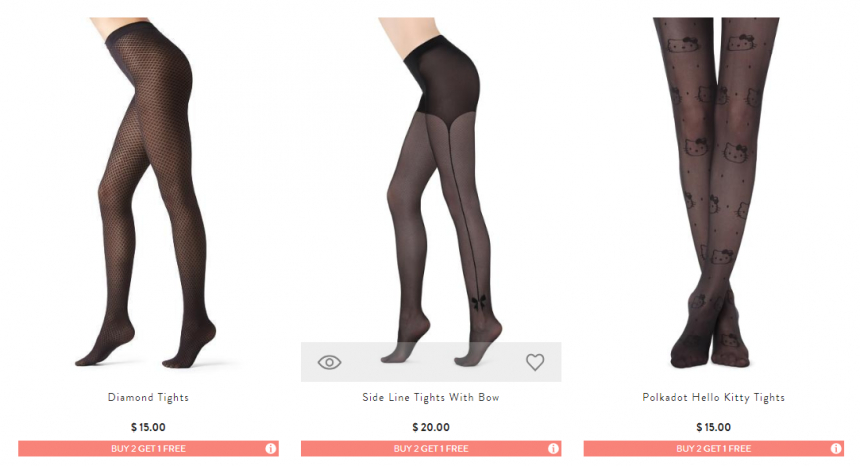Select Buy 2 Get 1 Free under Side Line Tights
This screenshot has width=860, height=466.
pos(431,448)
